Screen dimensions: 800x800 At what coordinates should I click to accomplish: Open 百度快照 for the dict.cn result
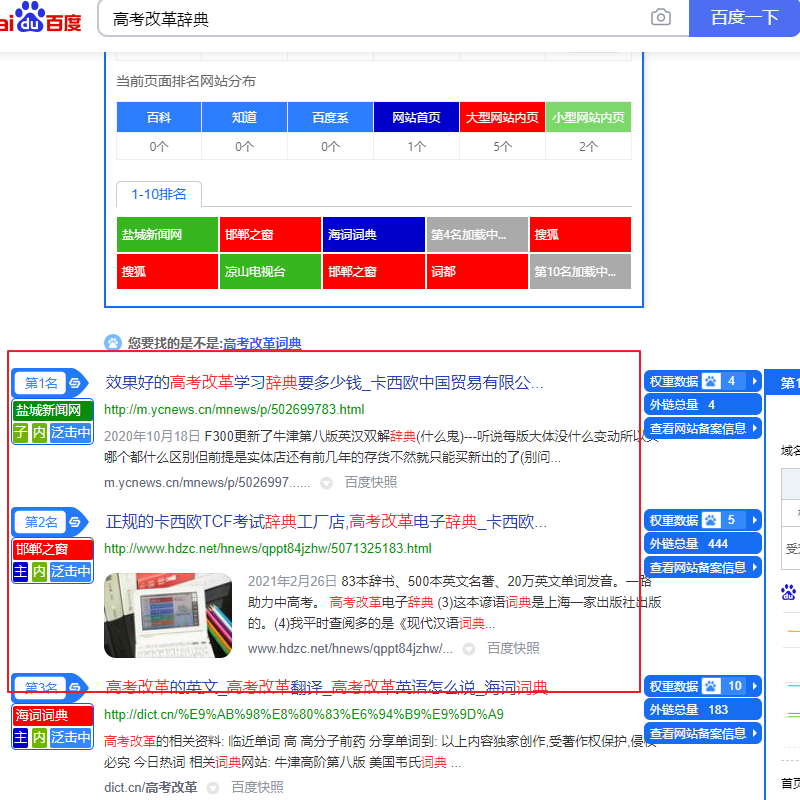[257, 787]
